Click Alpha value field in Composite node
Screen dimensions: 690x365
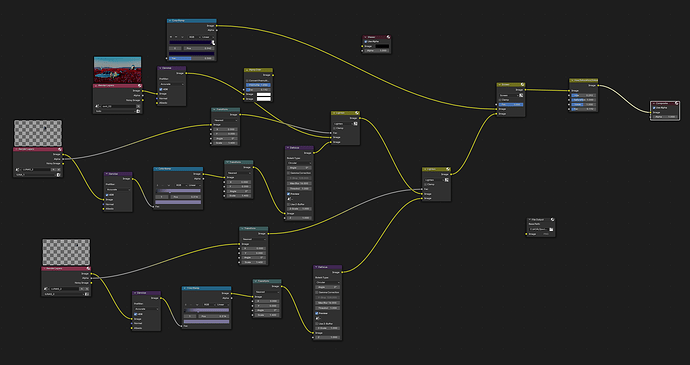coord(665,117)
